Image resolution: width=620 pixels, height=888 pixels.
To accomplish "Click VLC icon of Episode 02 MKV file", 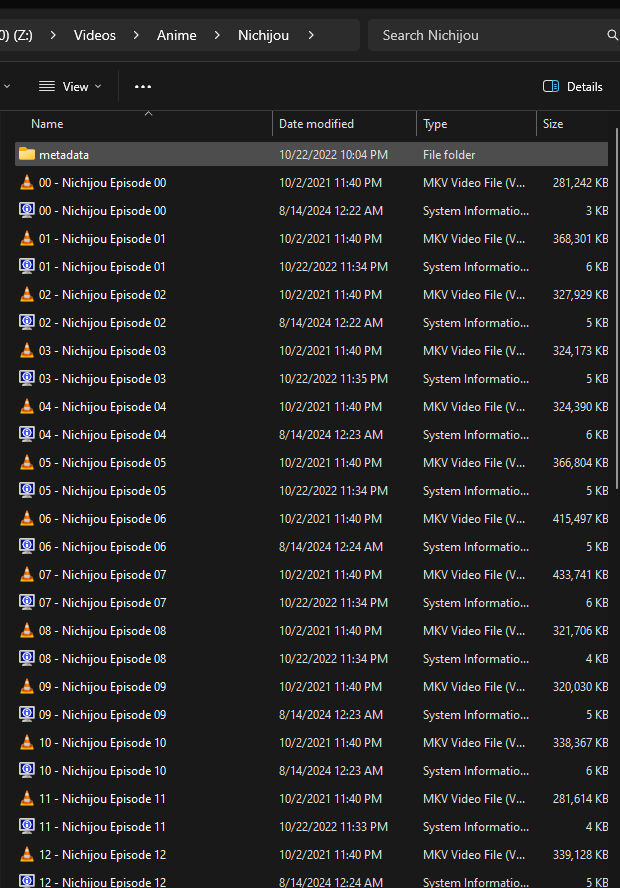I will (x=27, y=294).
